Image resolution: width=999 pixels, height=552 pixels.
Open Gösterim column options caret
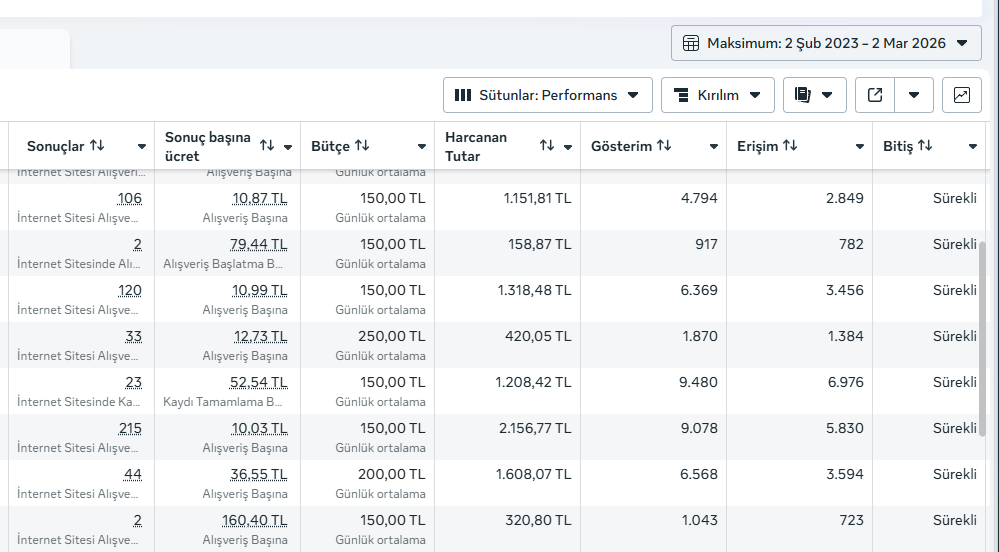pos(714,147)
